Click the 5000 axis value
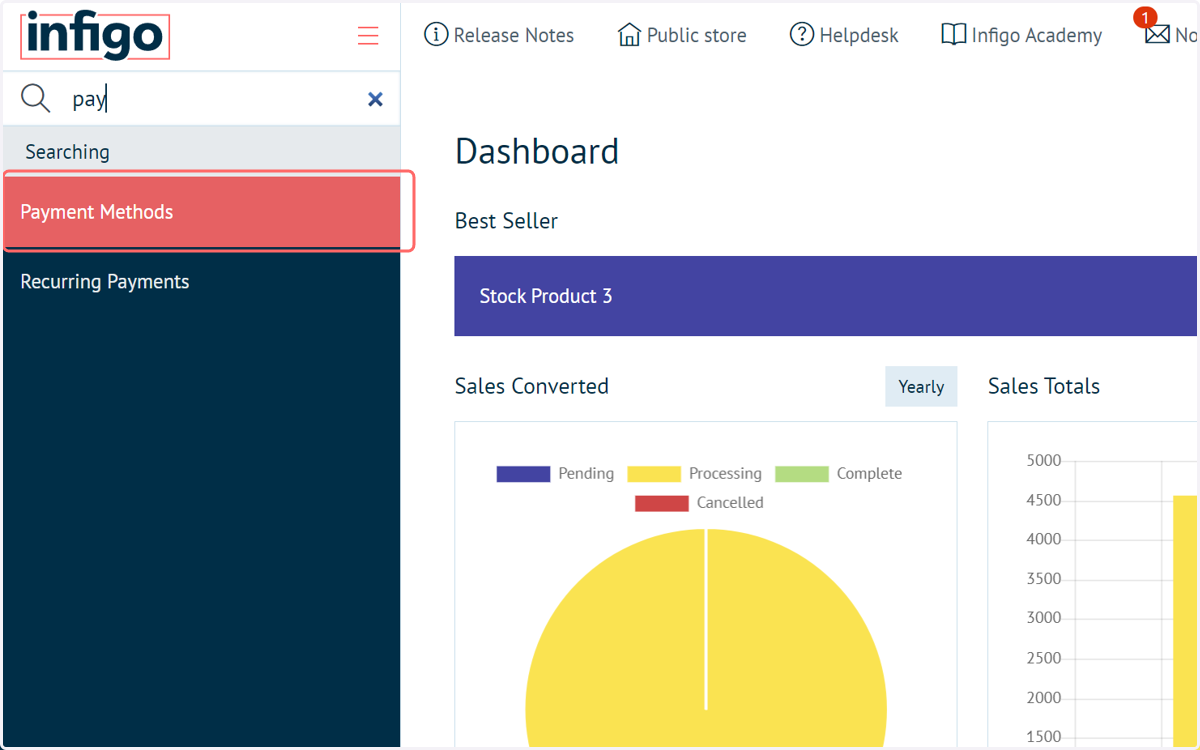The width and height of the screenshot is (1200, 750). (x=1044, y=461)
